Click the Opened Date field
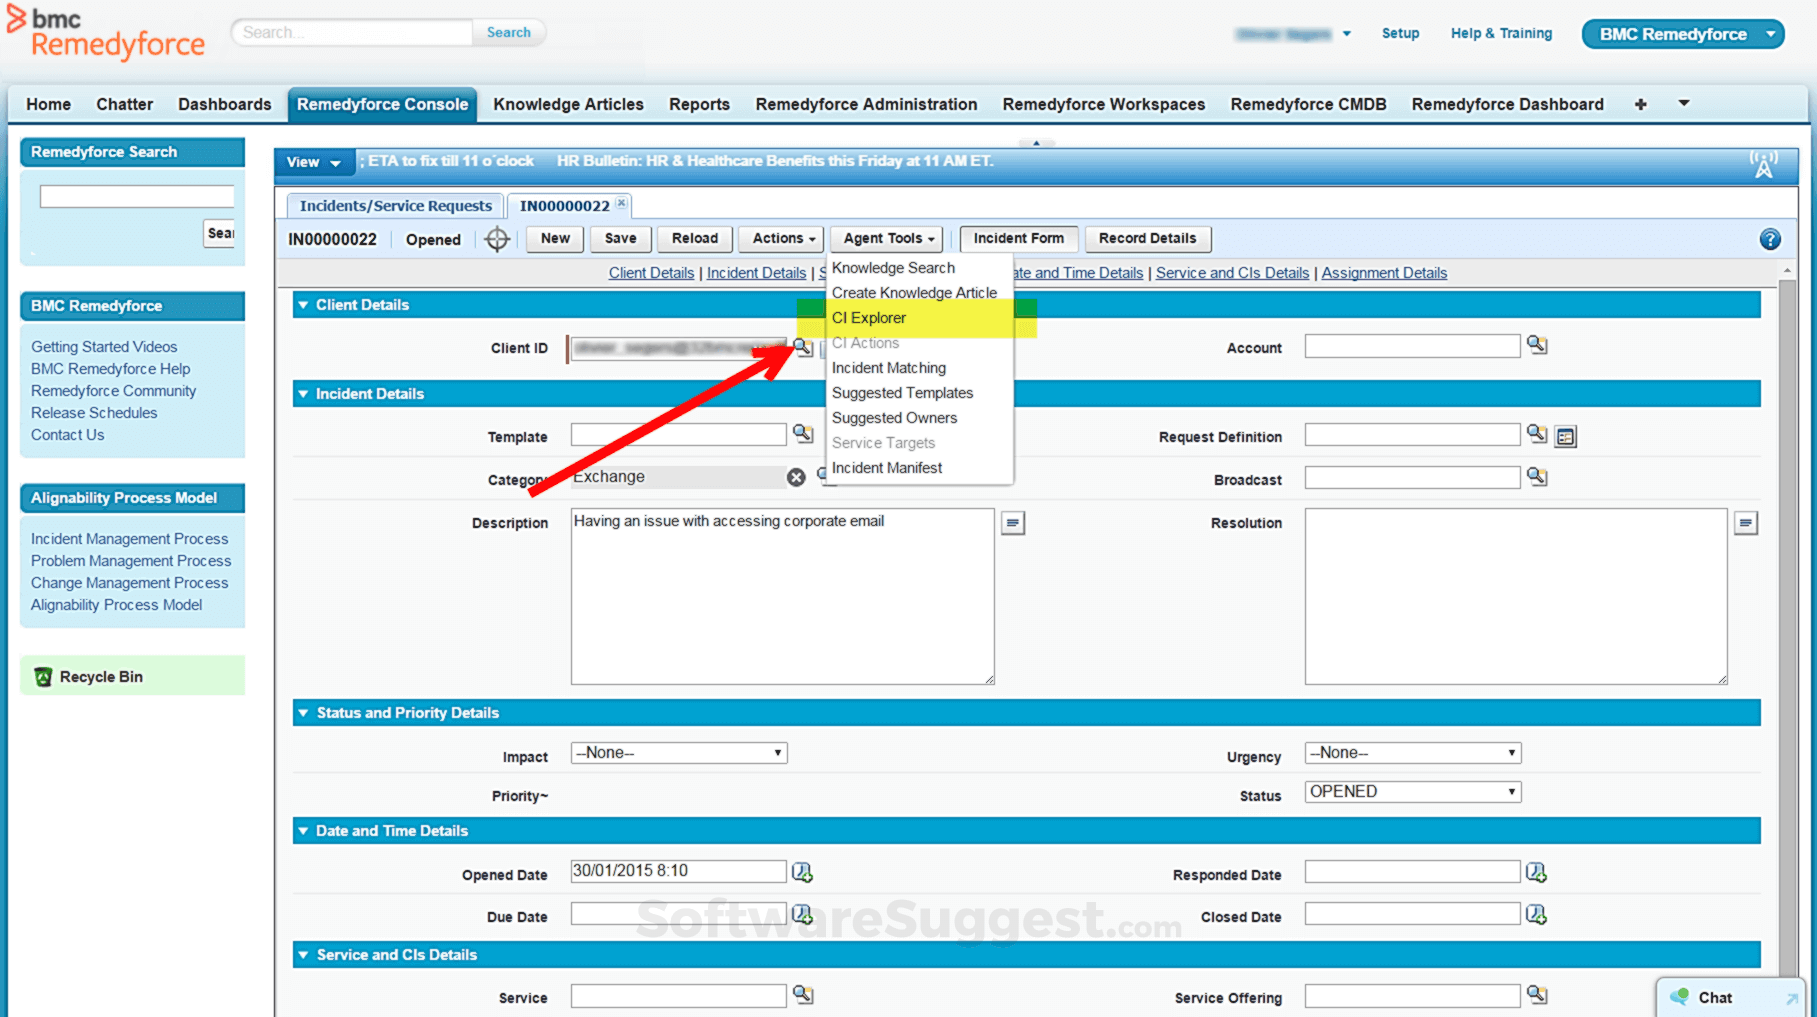Screen dimensions: 1817x1017 coord(679,871)
